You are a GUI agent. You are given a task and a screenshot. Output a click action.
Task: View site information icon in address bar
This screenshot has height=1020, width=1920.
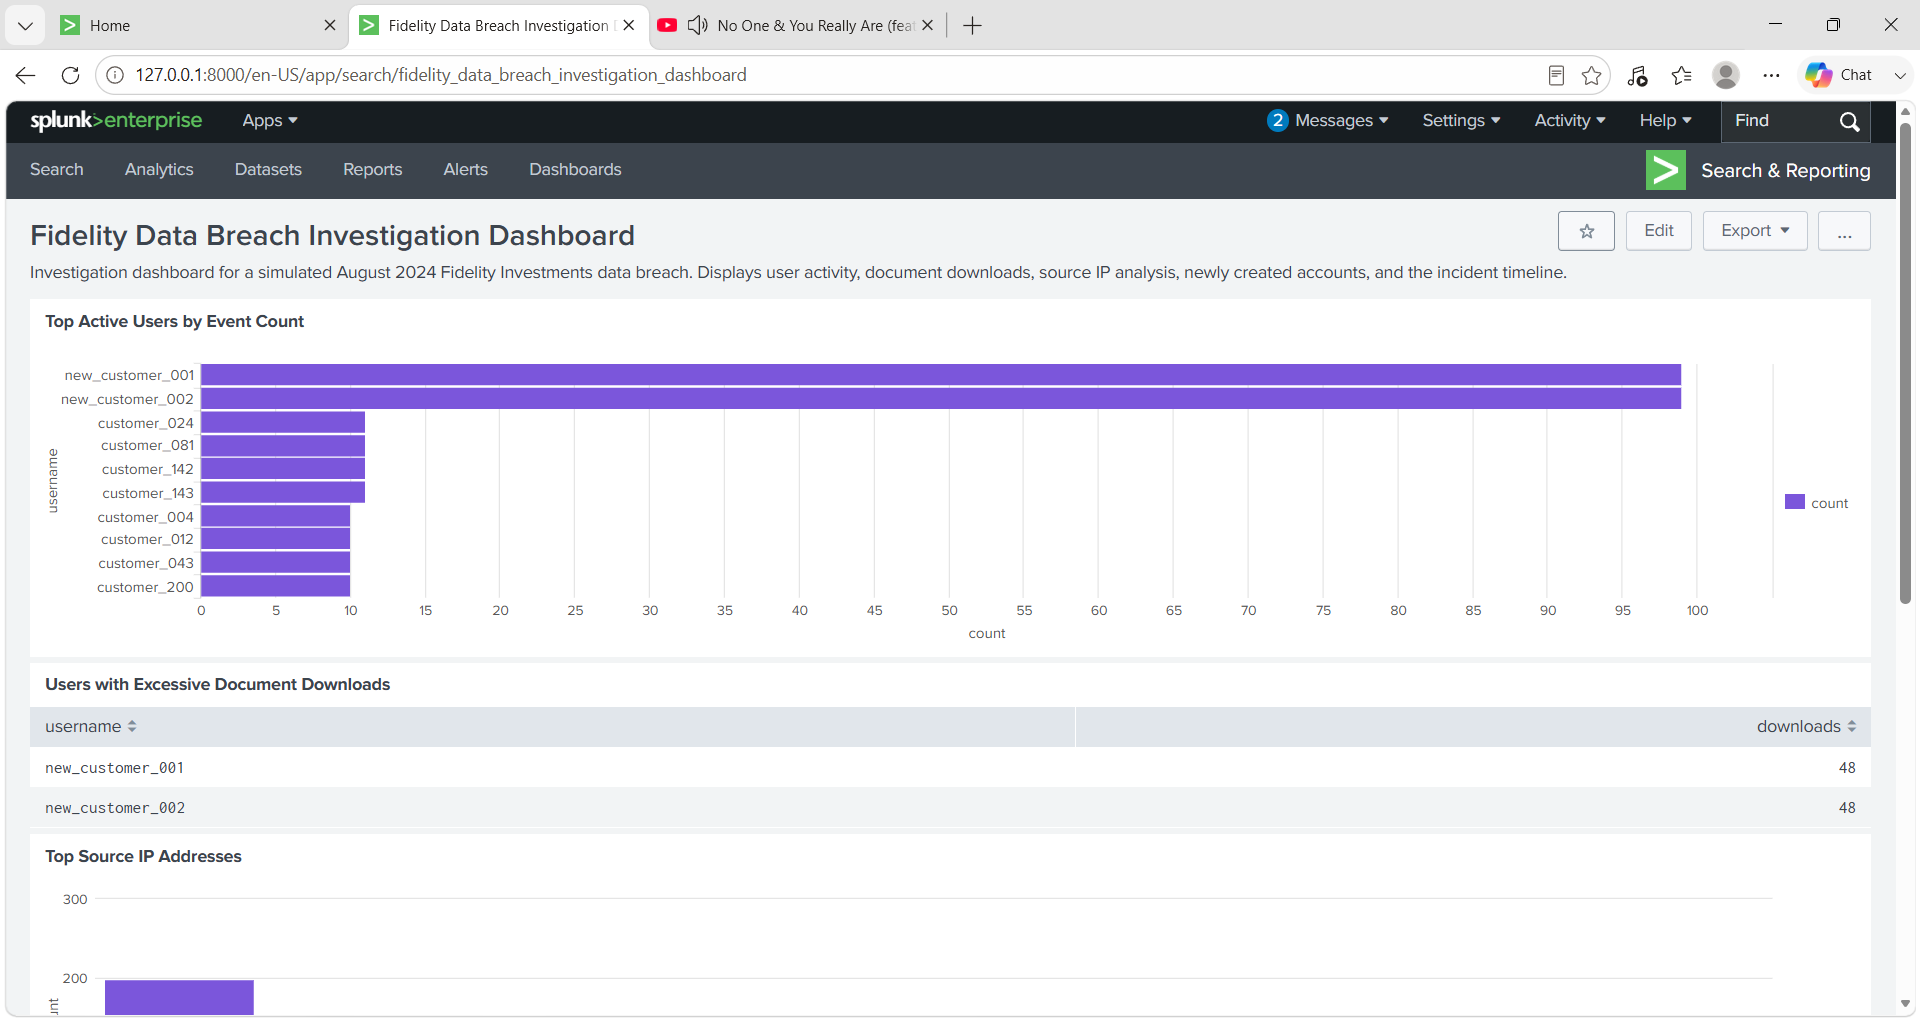click(x=115, y=75)
